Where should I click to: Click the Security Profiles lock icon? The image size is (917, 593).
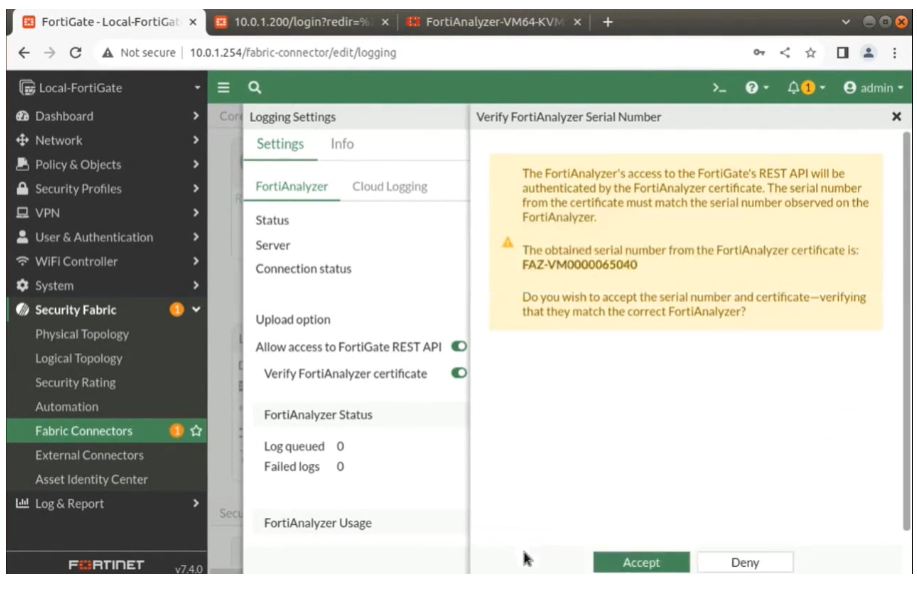(x=22, y=188)
